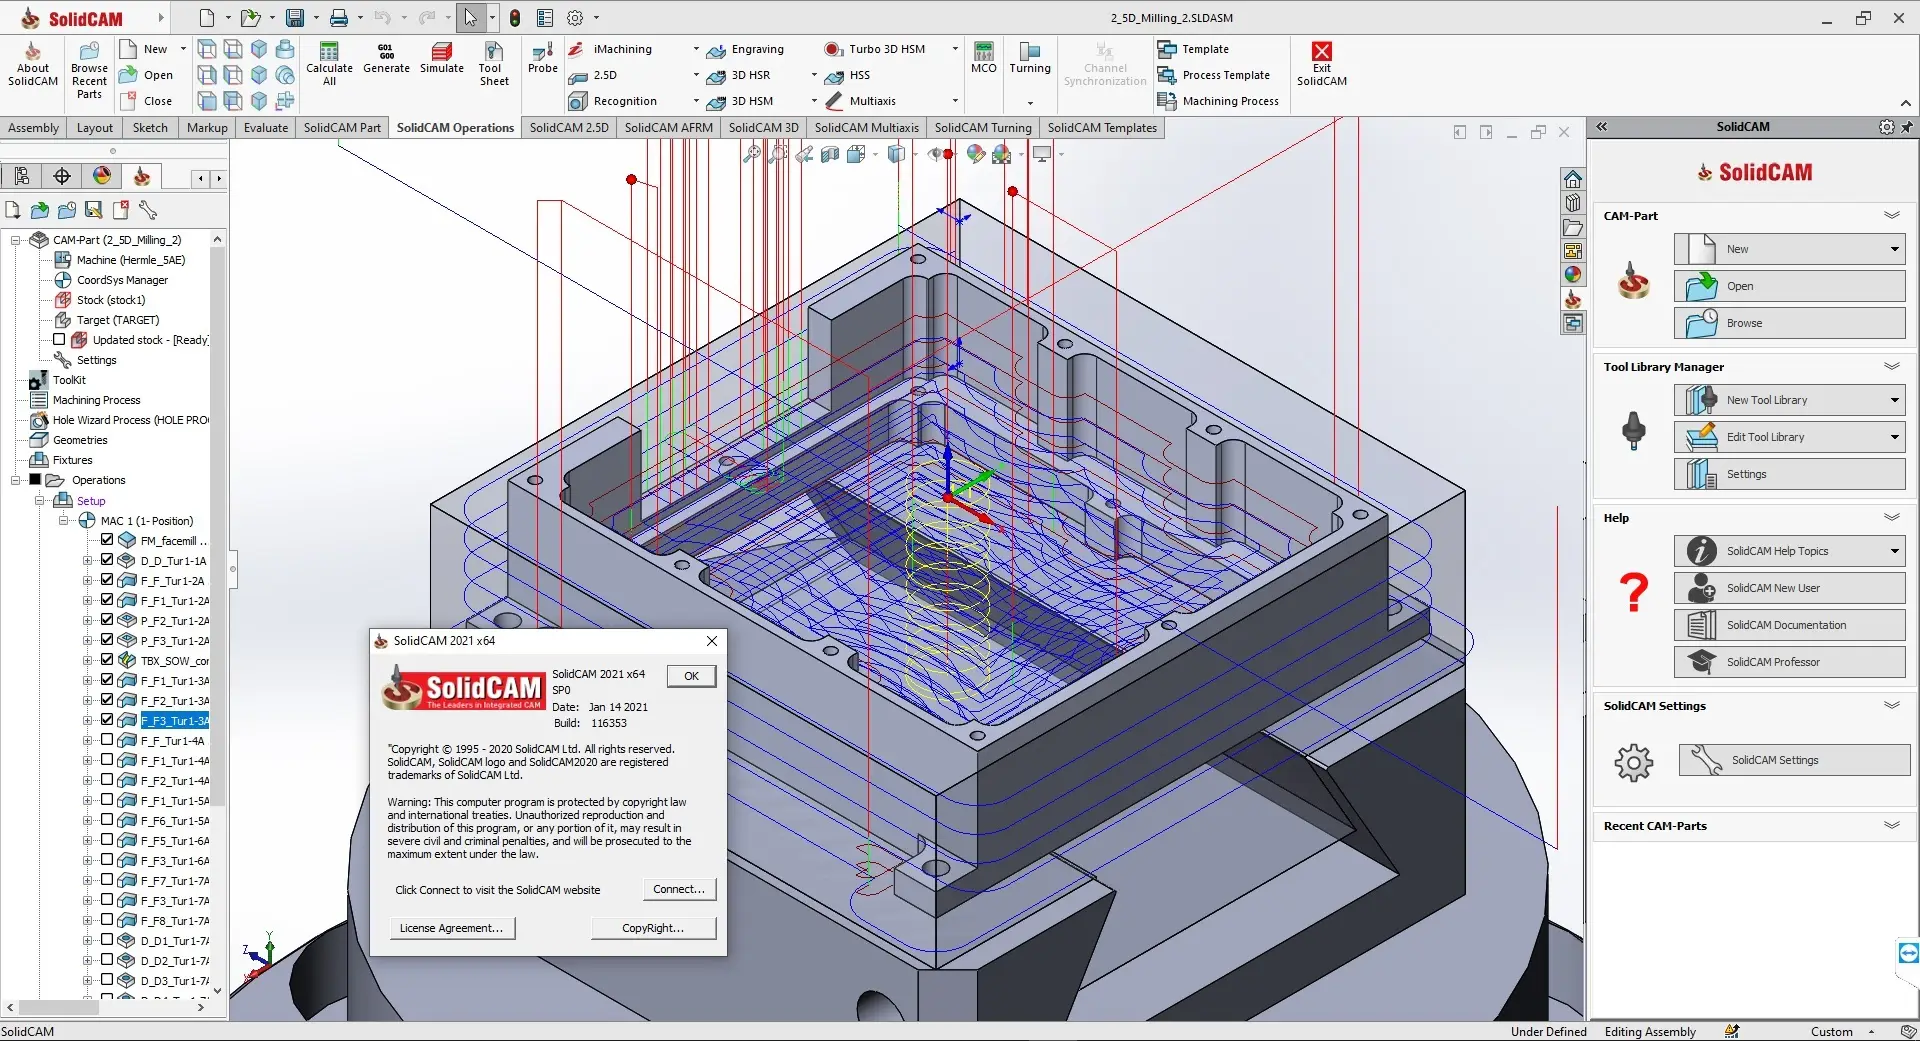Select Turbo 3D HSM operation
The width and height of the screenshot is (1920, 1041).
(x=875, y=49)
